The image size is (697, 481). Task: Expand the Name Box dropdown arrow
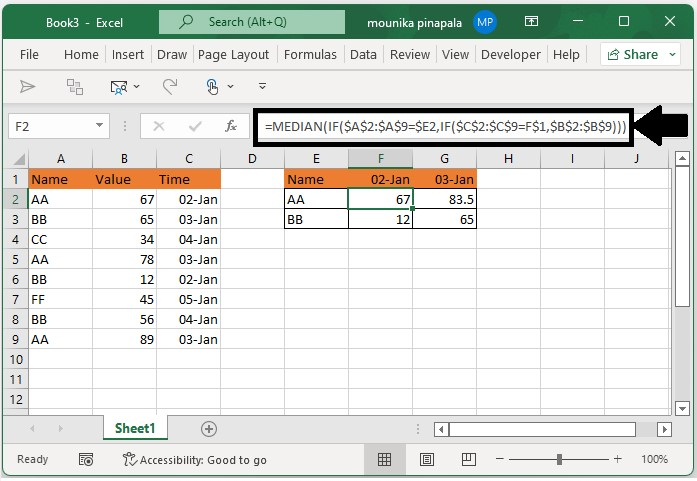click(x=100, y=126)
